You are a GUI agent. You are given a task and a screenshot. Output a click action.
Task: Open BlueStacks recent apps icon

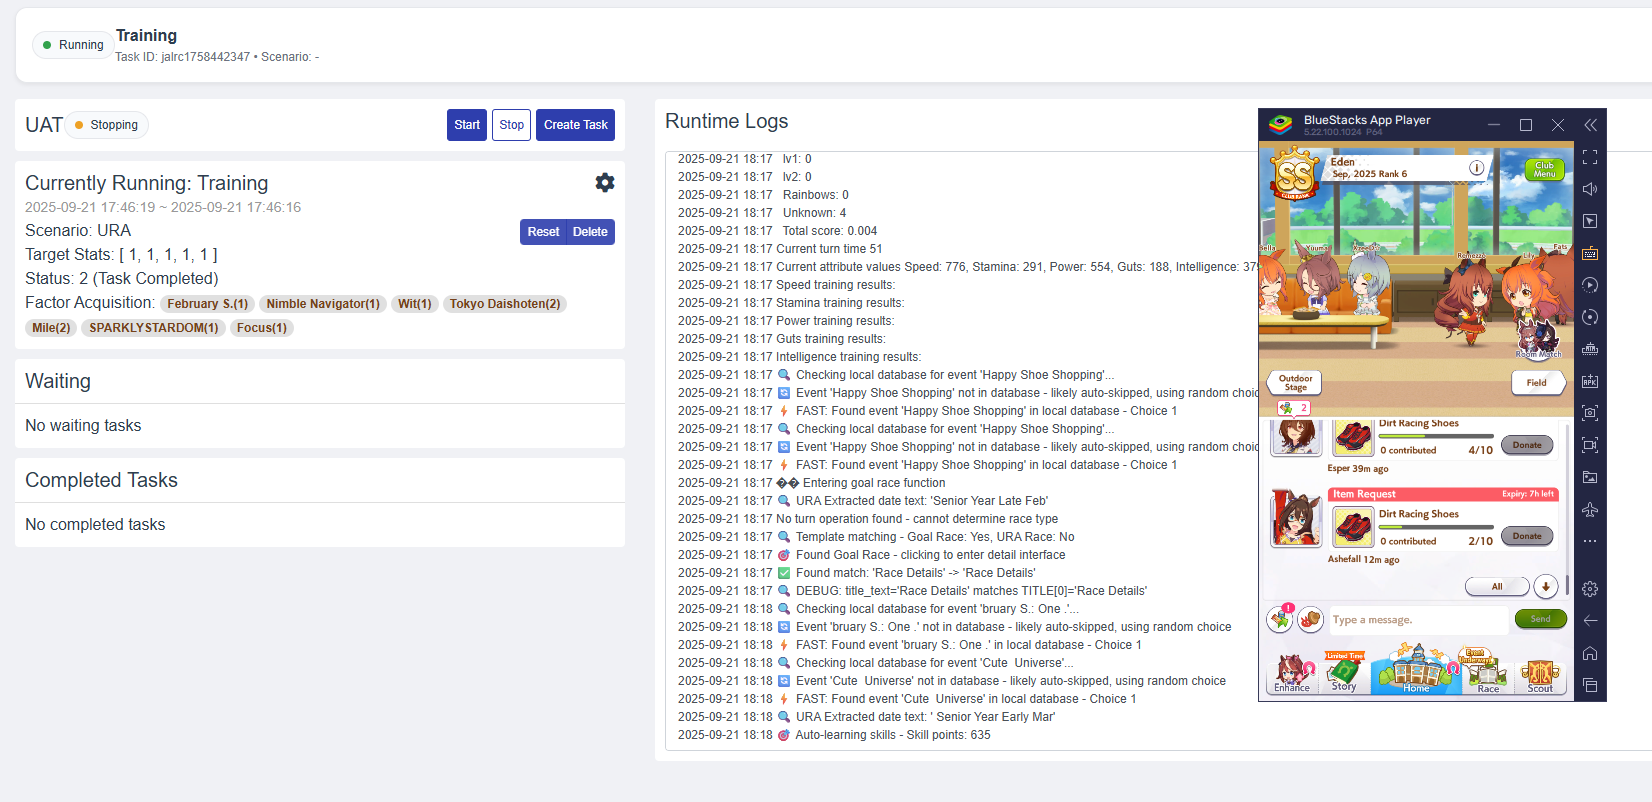[1590, 685]
